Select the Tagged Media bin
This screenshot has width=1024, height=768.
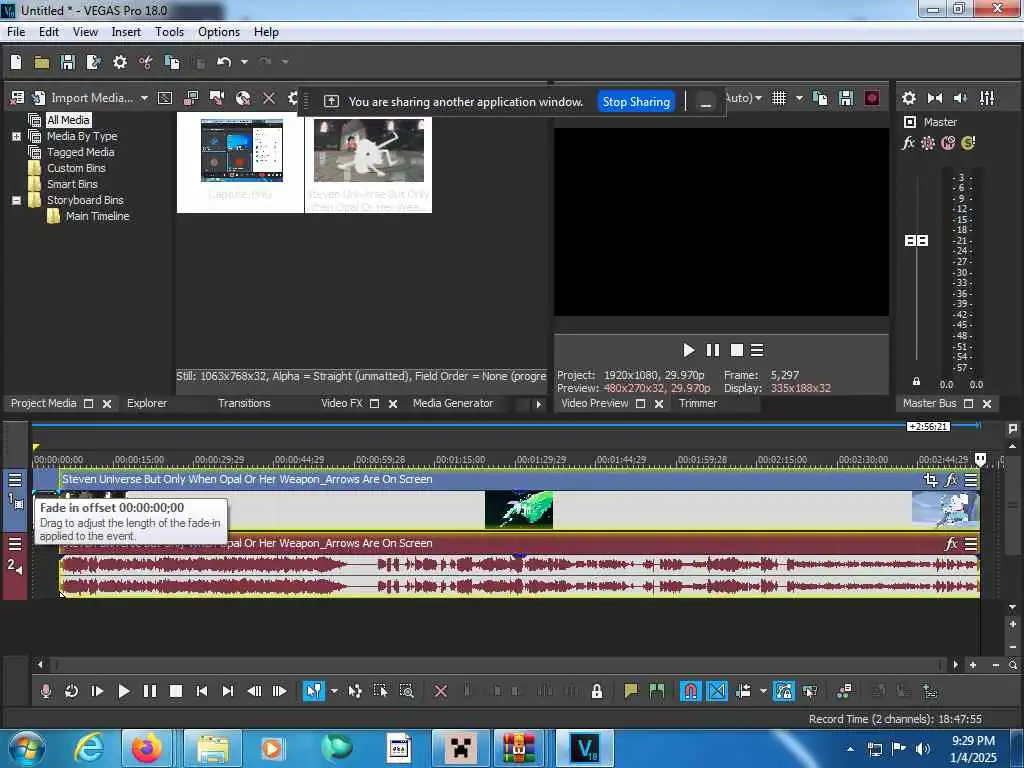pyautogui.click(x=80, y=152)
